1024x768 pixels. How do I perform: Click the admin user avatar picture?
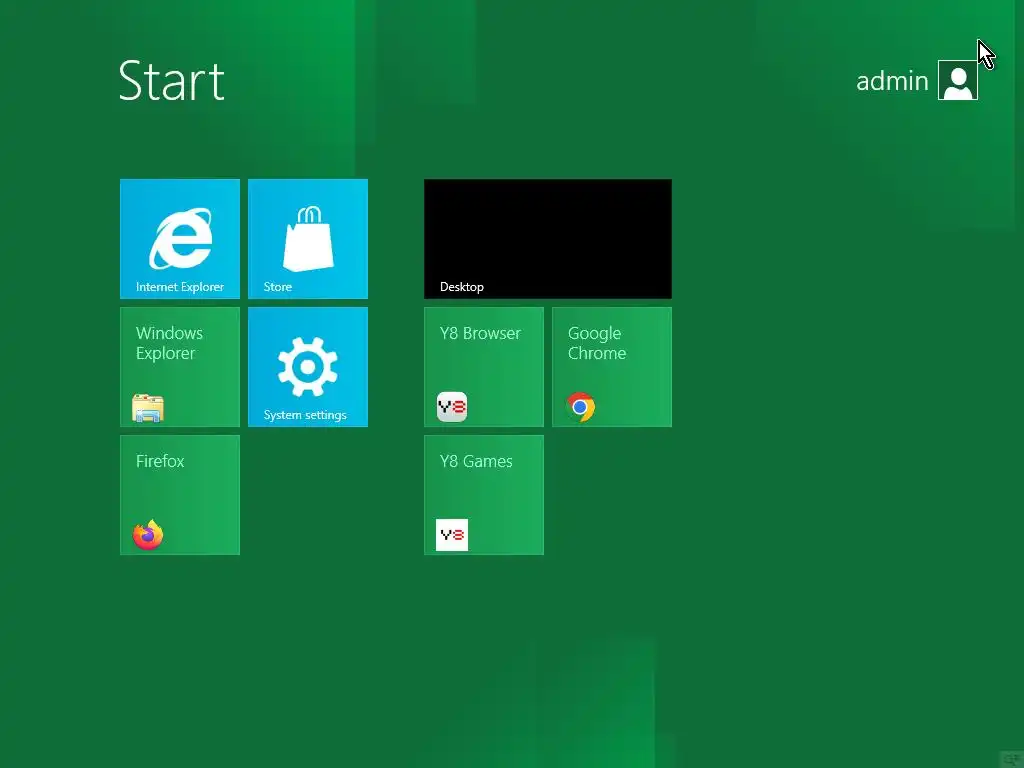957,80
